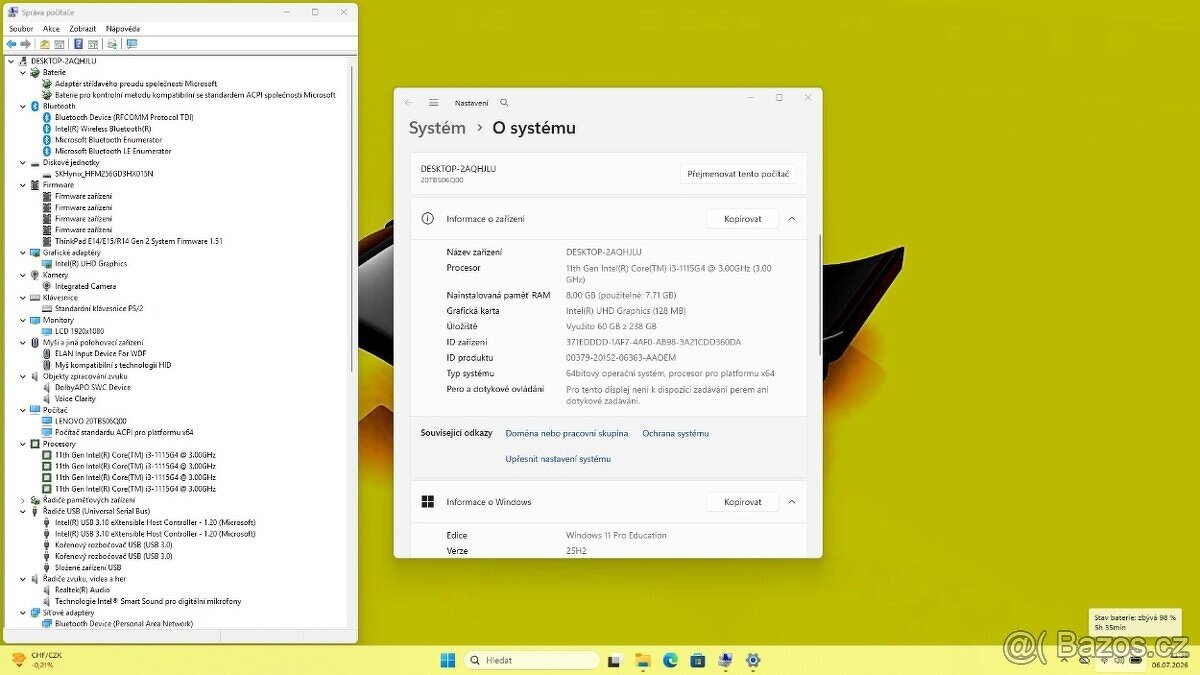Select Voice Clarity device
Image resolution: width=1200 pixels, height=675 pixels.
pyautogui.click(x=76, y=399)
